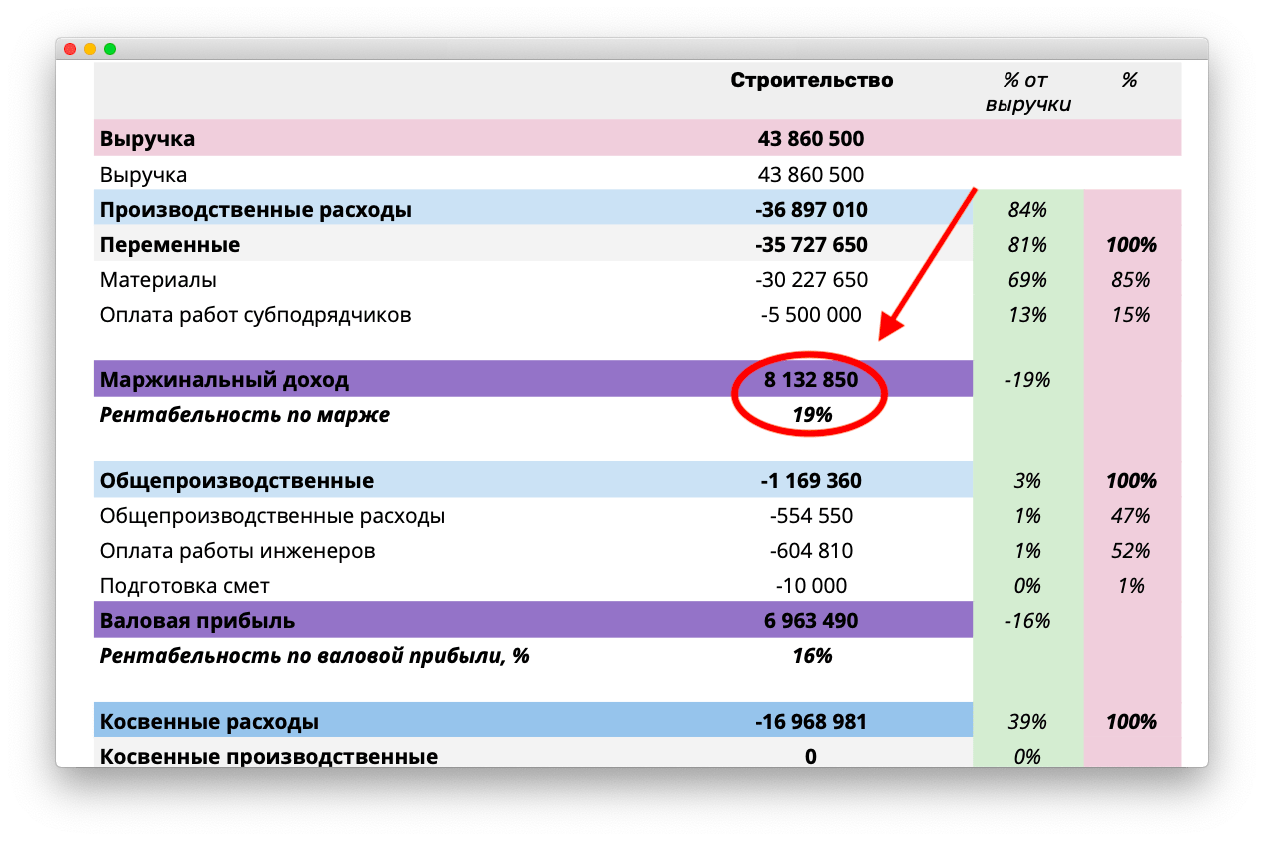This screenshot has height=841, width=1264.
Task: Click the 85% share cell for Материалы
Action: point(1131,280)
